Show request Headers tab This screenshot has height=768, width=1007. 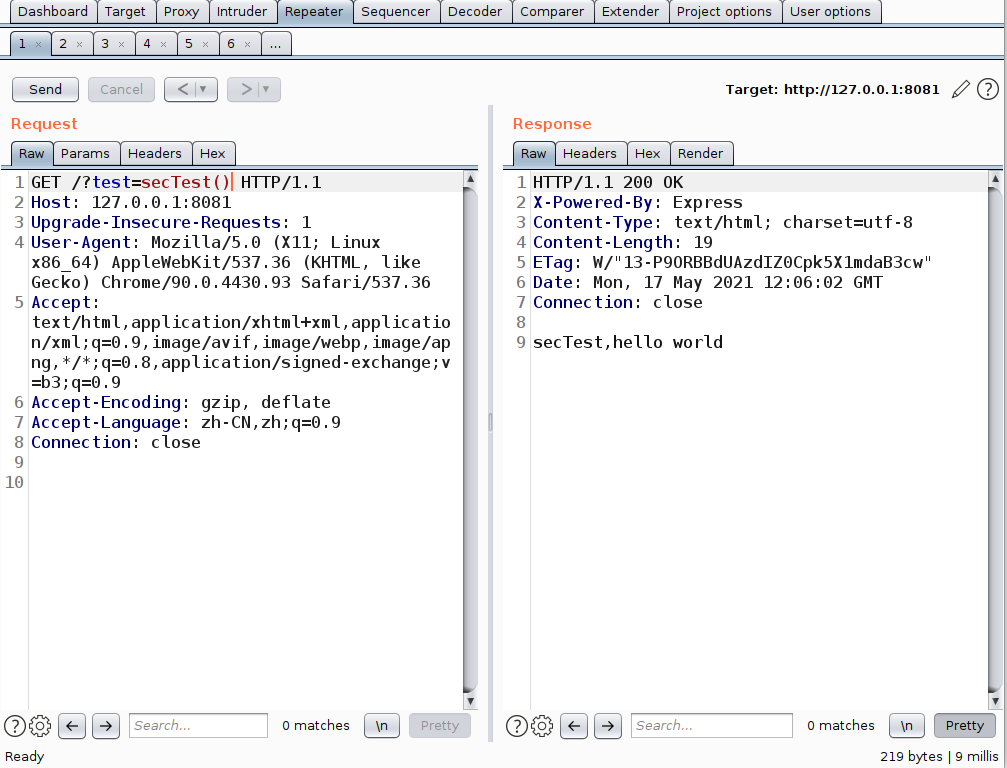coord(155,153)
